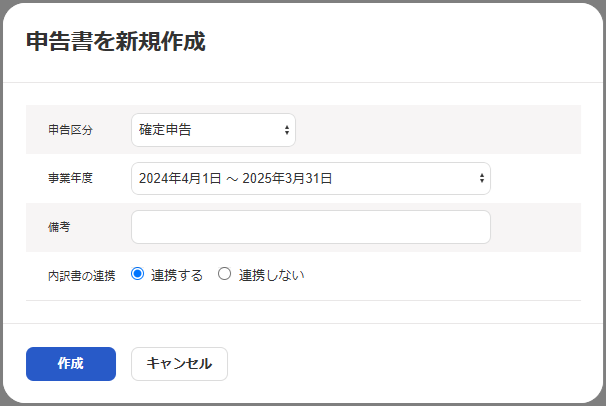Viewport: 606px width, 406px height.
Task: Select the 連携する radio button
Action: 137,274
